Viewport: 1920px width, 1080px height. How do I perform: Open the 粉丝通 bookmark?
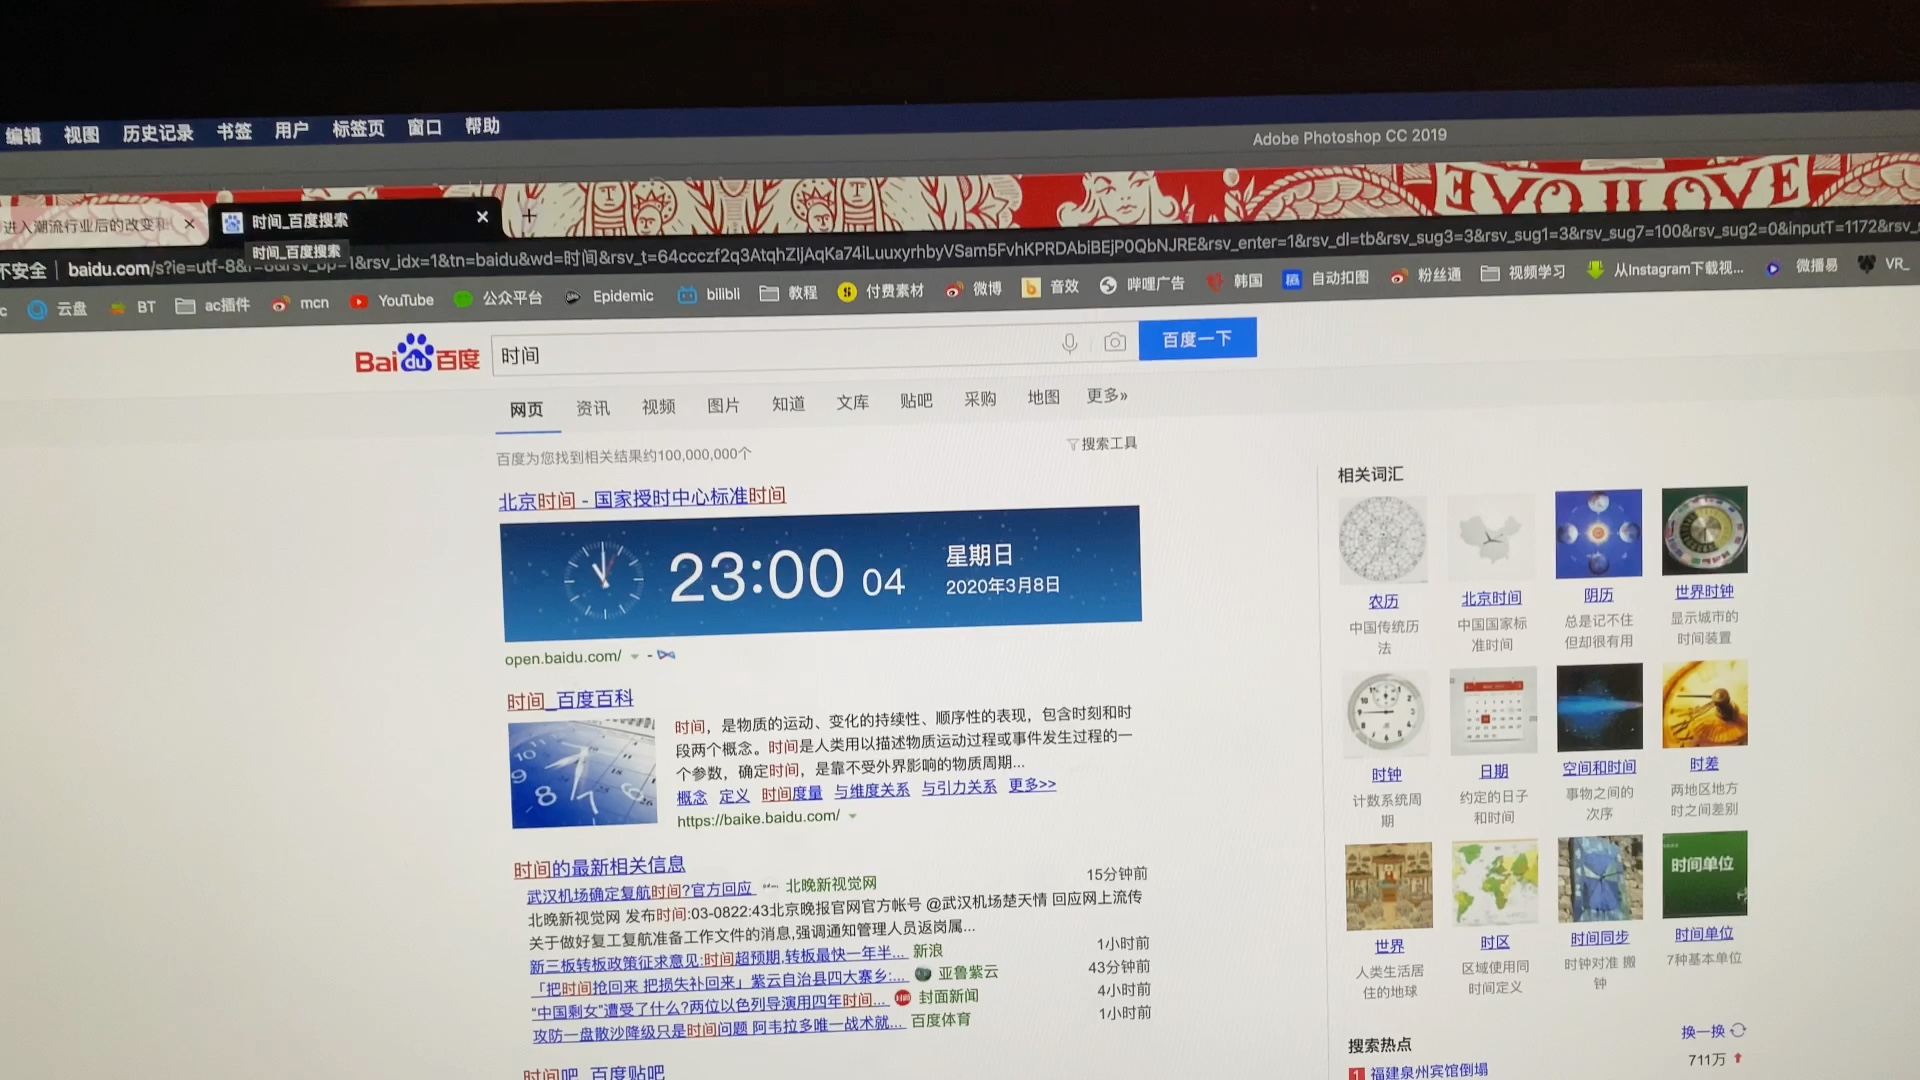(1426, 276)
